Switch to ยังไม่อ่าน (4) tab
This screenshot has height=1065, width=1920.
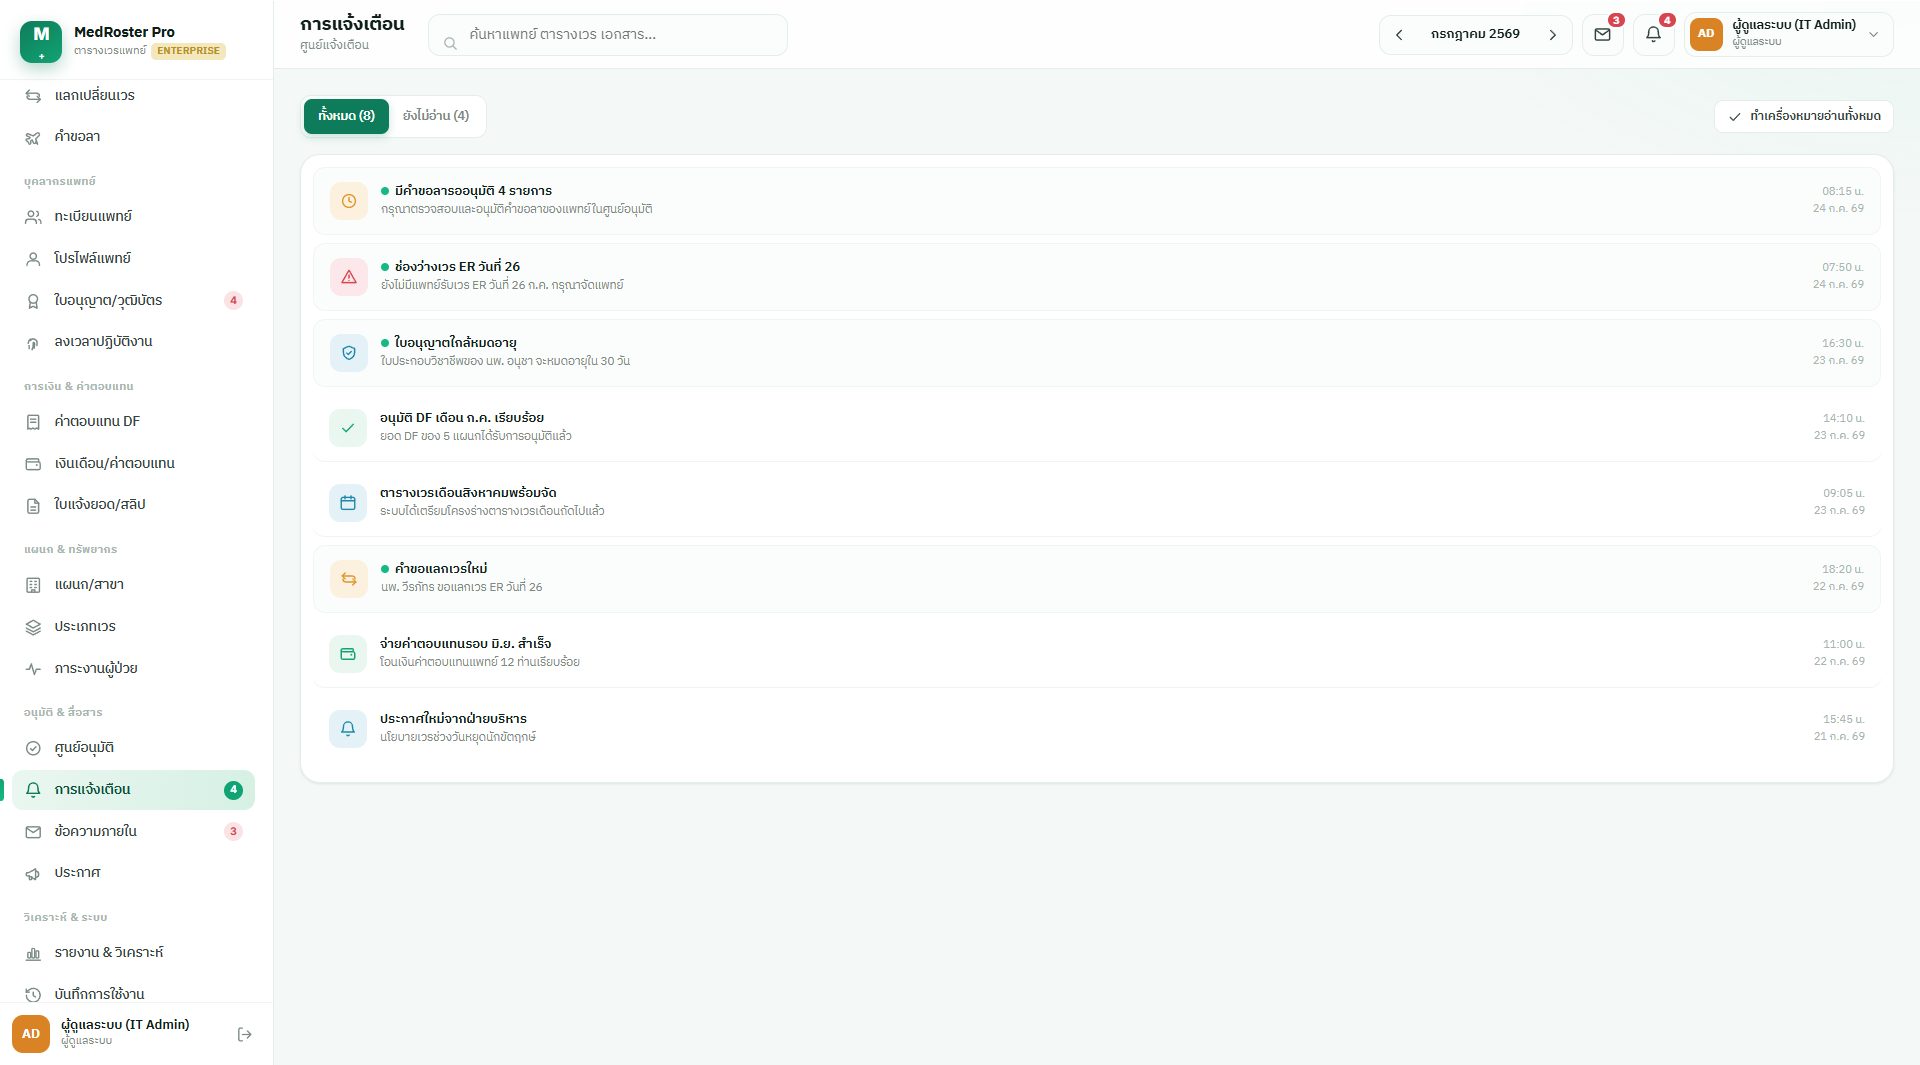coord(436,116)
